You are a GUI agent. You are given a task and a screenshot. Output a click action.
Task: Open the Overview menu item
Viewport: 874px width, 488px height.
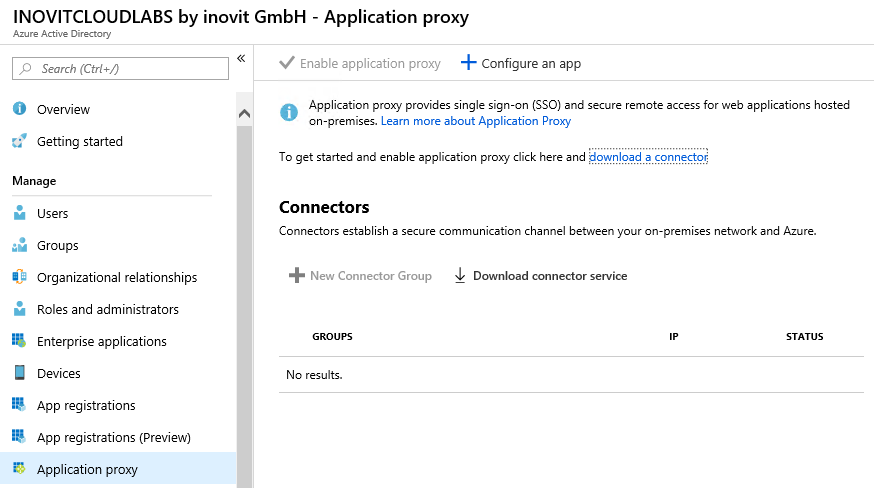click(x=118, y=109)
